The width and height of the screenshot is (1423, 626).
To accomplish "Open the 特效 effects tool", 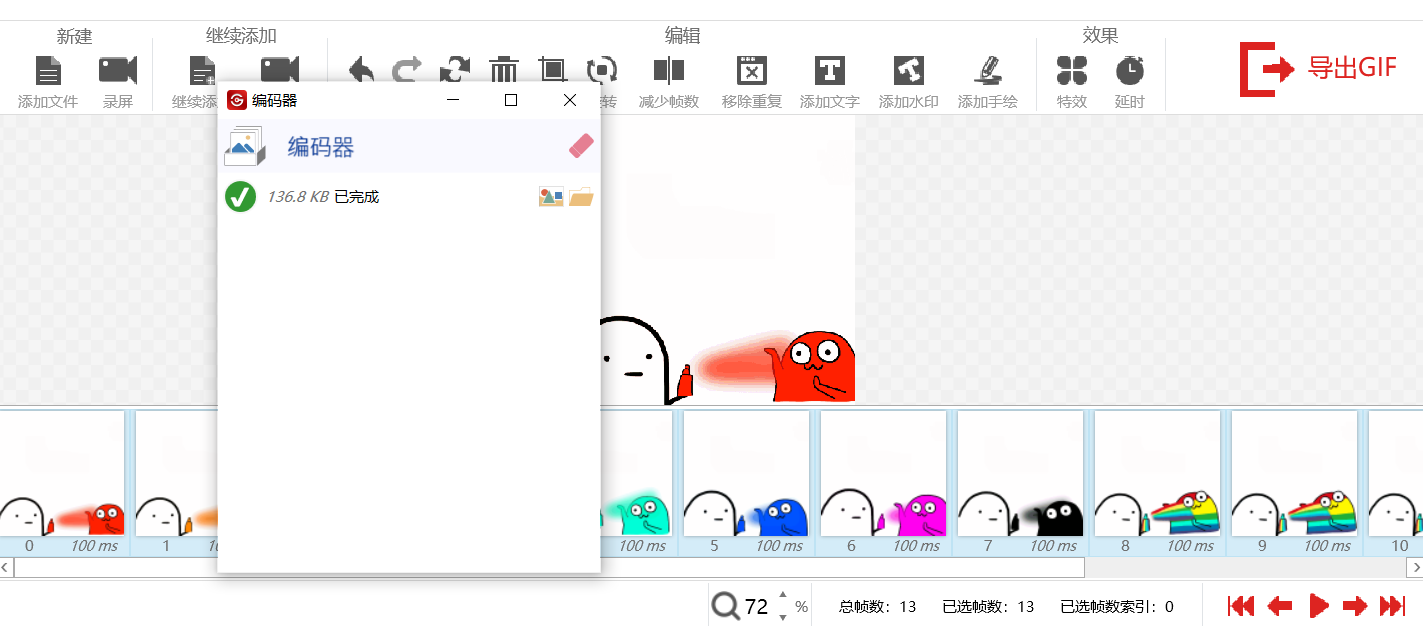I will (x=1071, y=71).
